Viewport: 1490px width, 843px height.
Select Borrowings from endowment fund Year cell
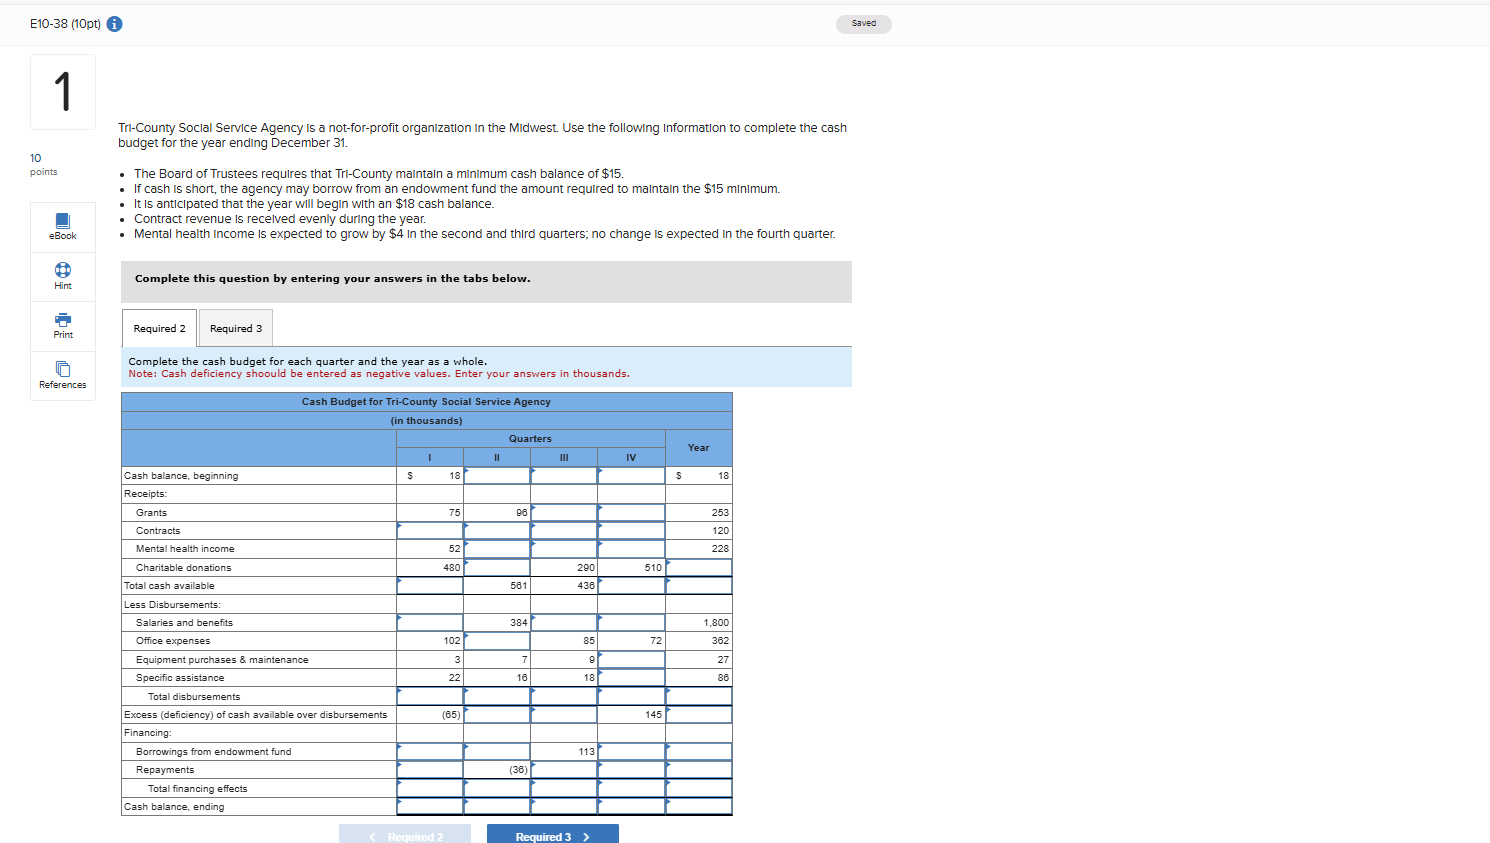point(699,752)
